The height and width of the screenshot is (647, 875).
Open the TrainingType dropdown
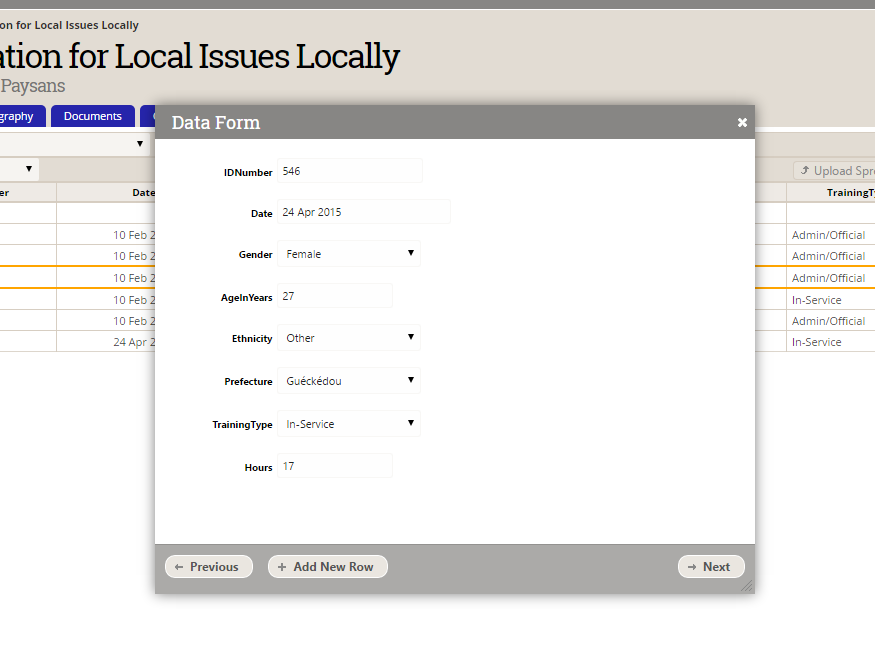349,424
